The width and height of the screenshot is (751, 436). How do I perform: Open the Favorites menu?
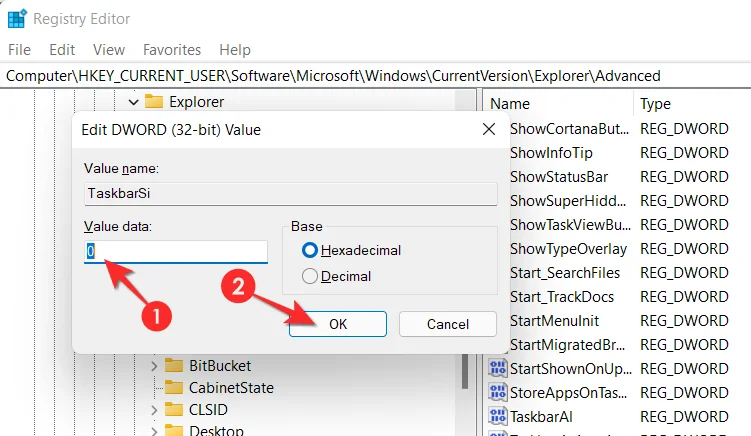pyautogui.click(x=172, y=50)
